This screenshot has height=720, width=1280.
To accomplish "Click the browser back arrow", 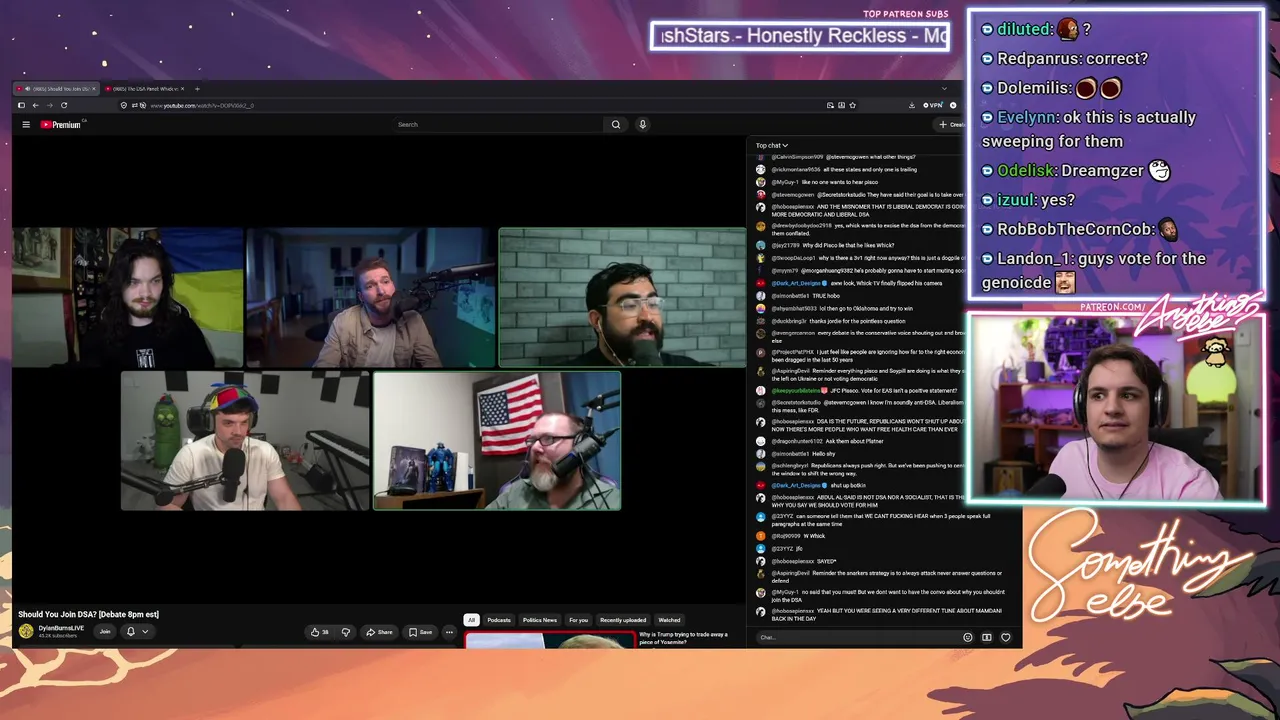I will pos(35,105).
